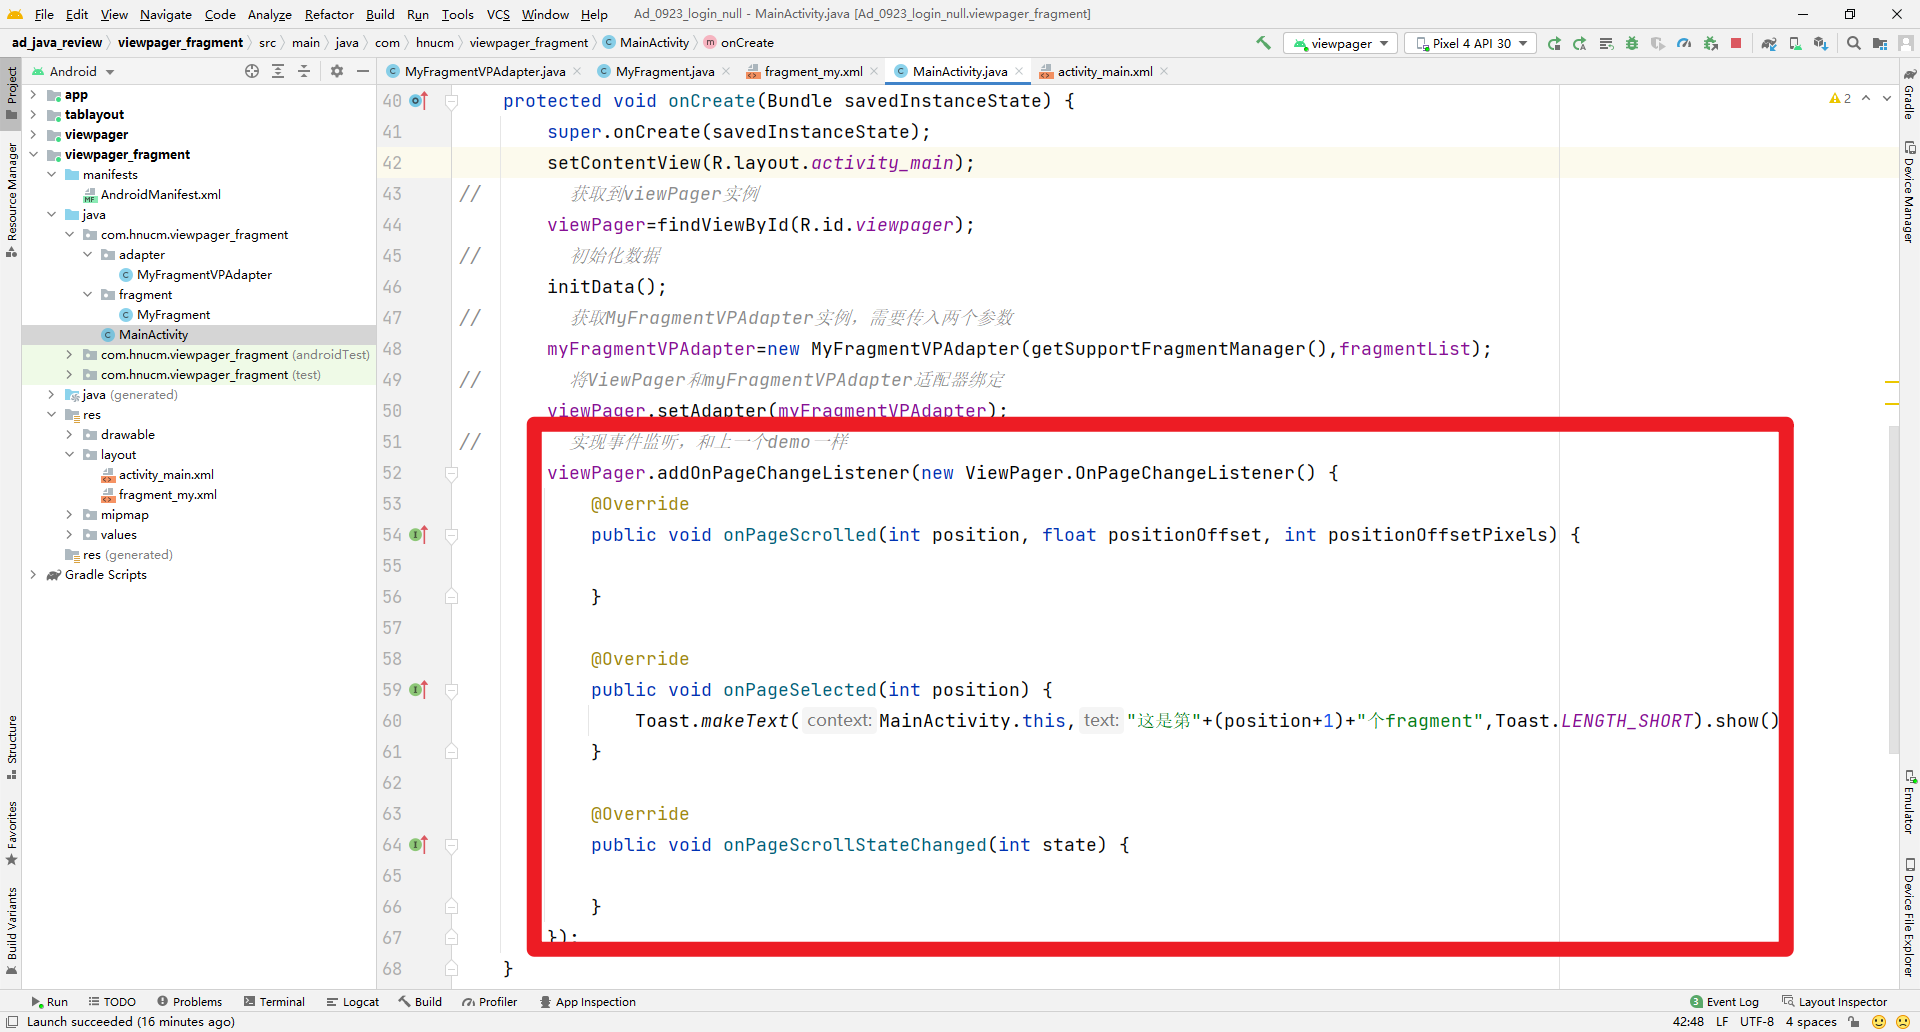Toggle the Build Variants tool window

pos(12,930)
